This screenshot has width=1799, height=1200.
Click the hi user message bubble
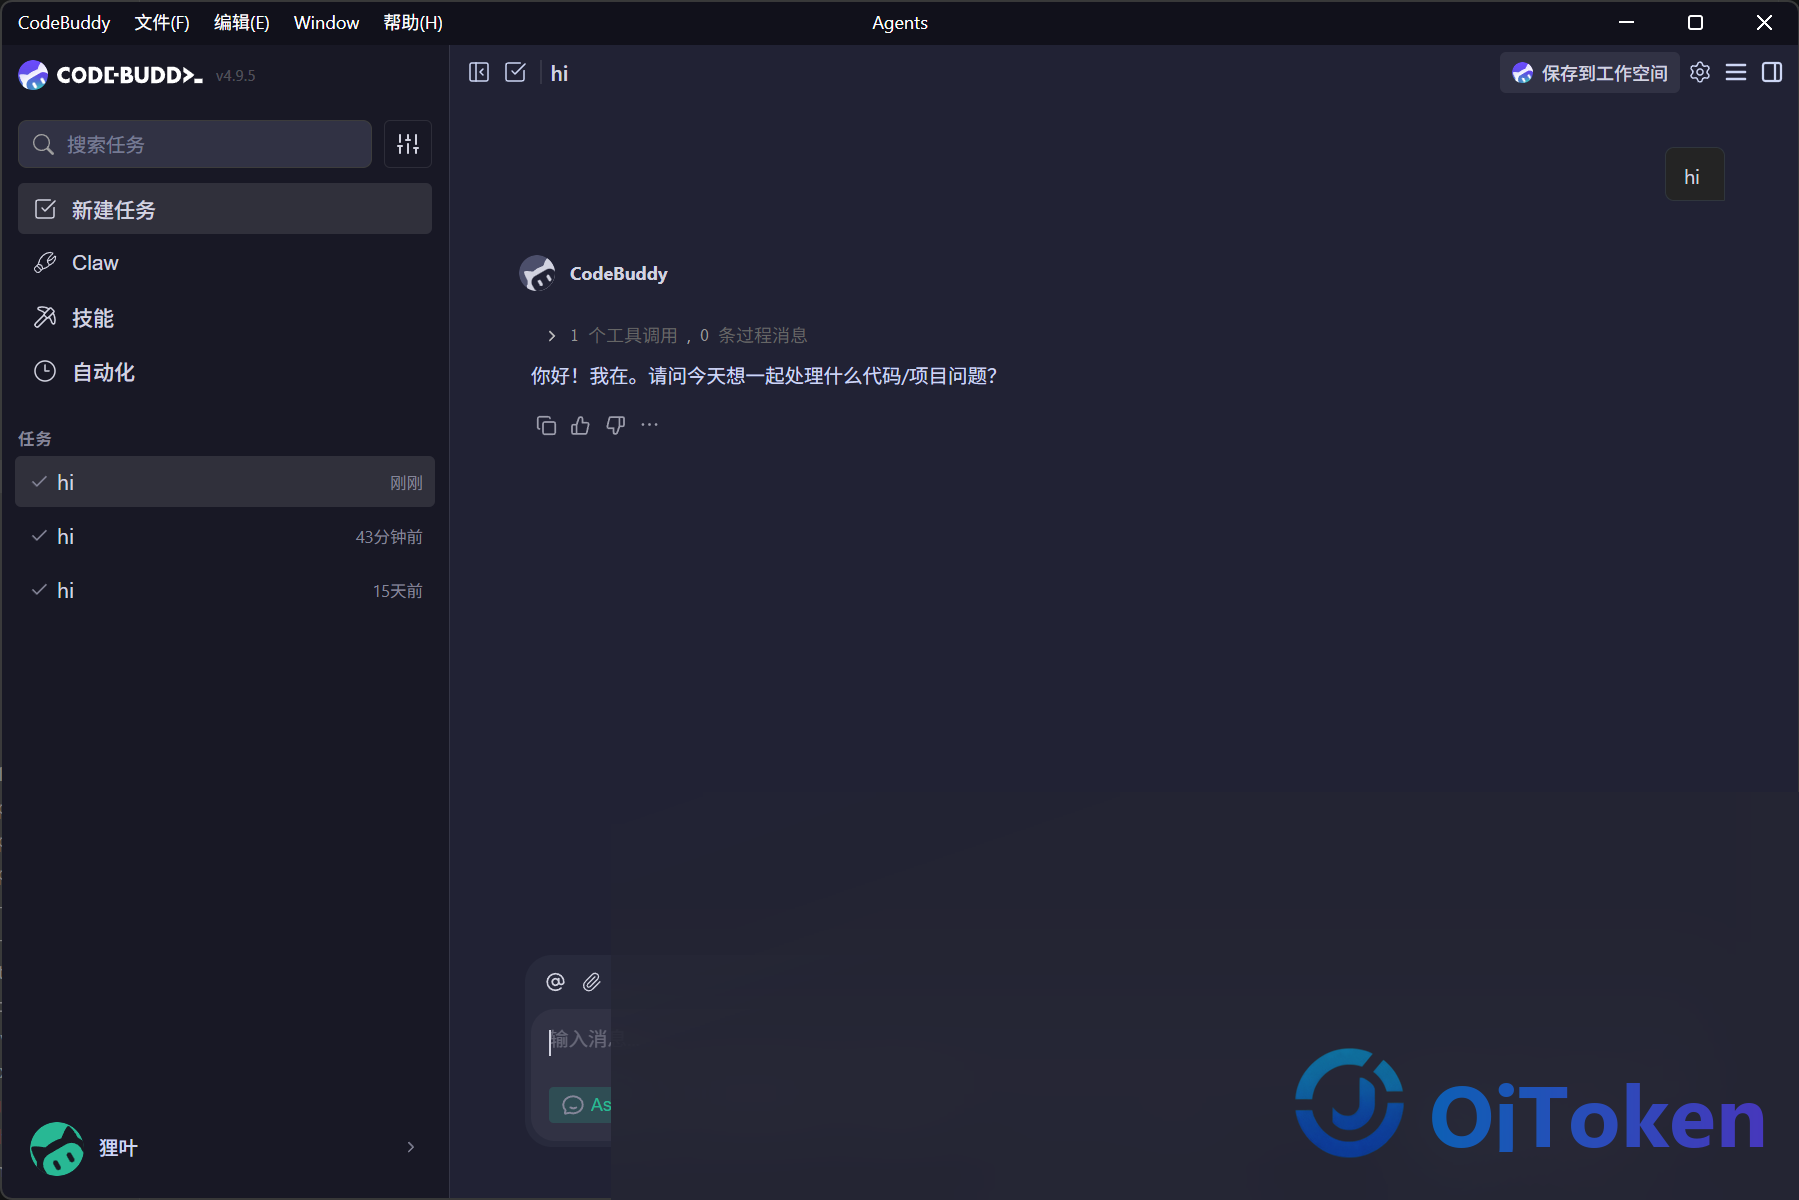coord(1694,175)
